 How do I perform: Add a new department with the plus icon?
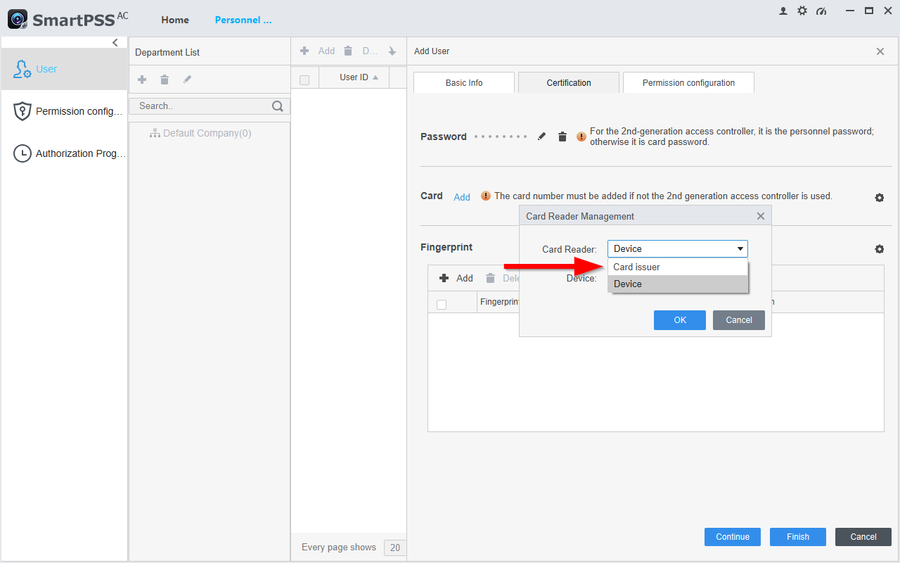[142, 80]
